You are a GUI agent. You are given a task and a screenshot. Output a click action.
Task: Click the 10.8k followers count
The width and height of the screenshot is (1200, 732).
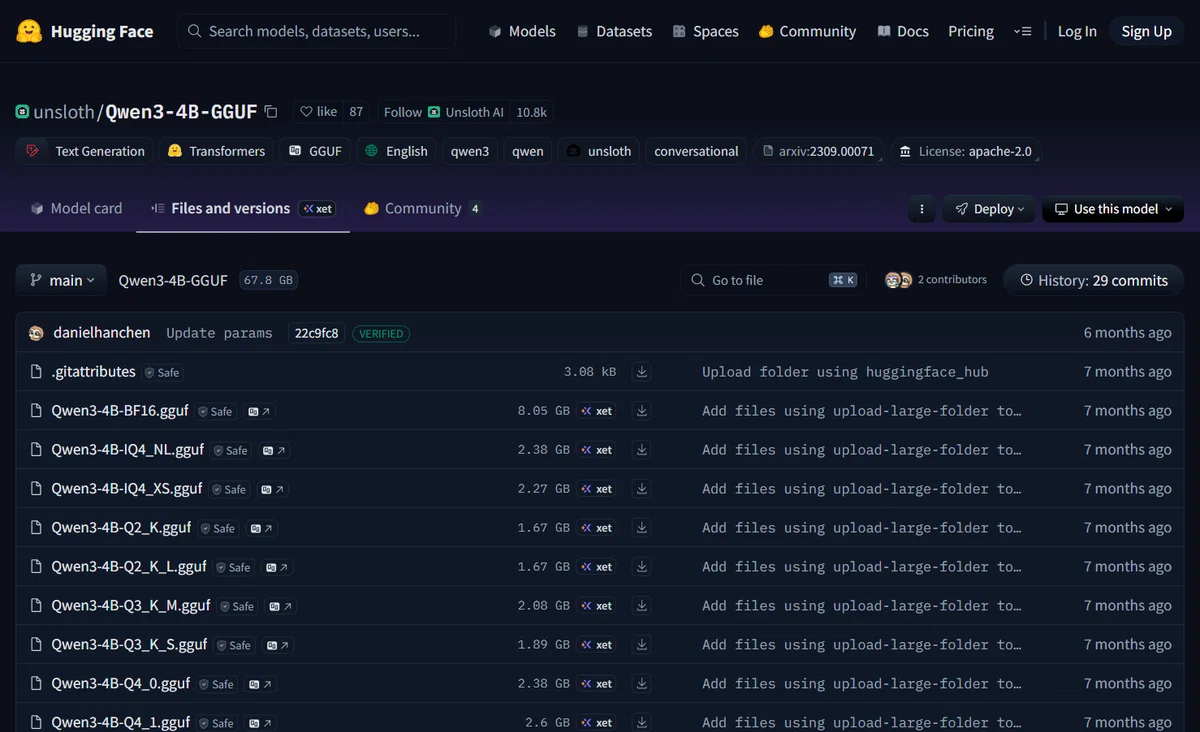pos(531,112)
